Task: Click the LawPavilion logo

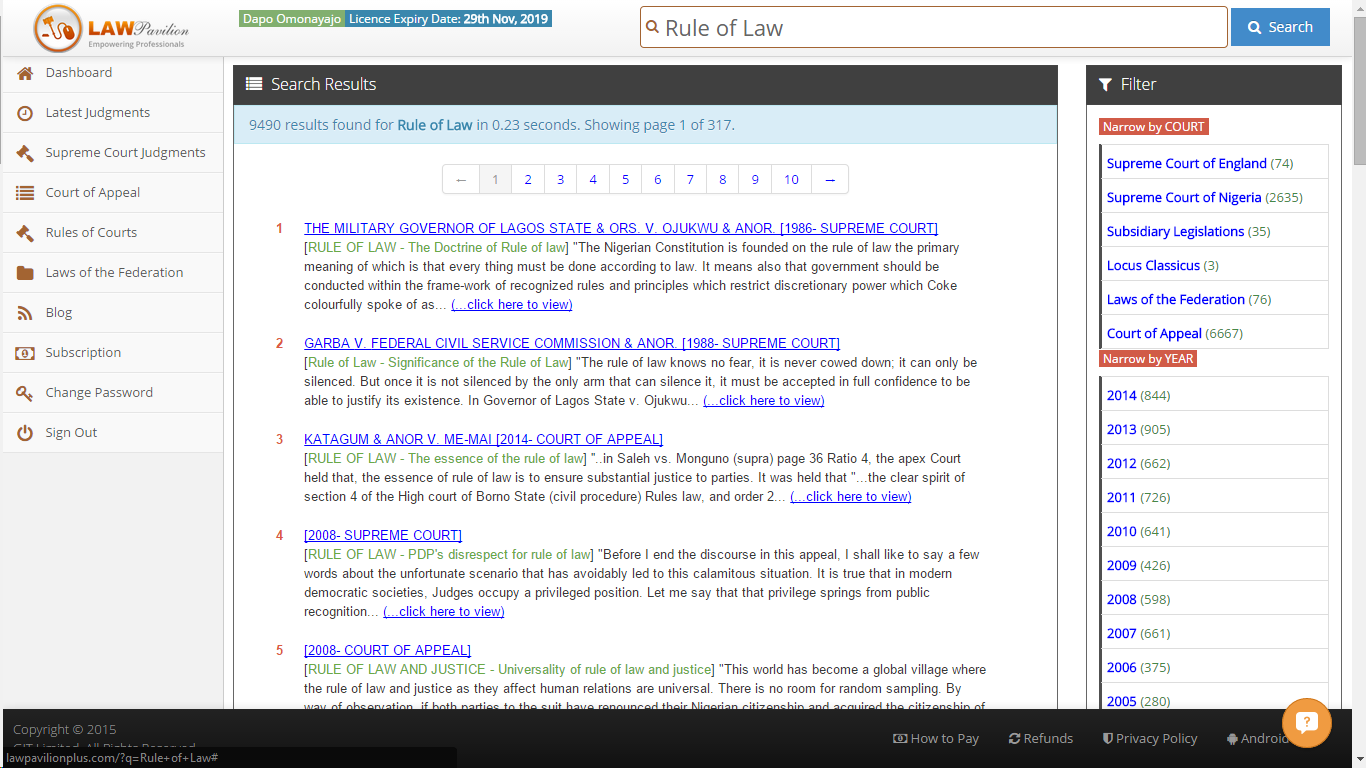Action: (112, 29)
